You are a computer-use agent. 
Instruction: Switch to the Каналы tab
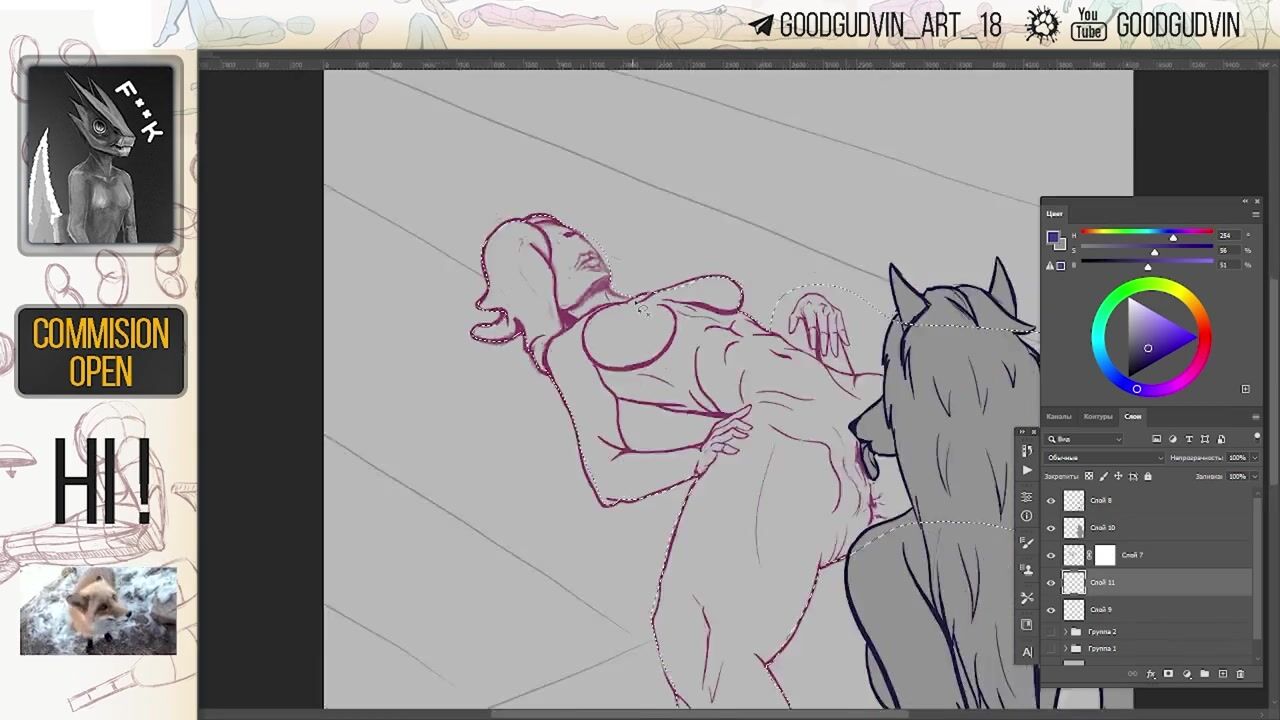click(x=1058, y=416)
